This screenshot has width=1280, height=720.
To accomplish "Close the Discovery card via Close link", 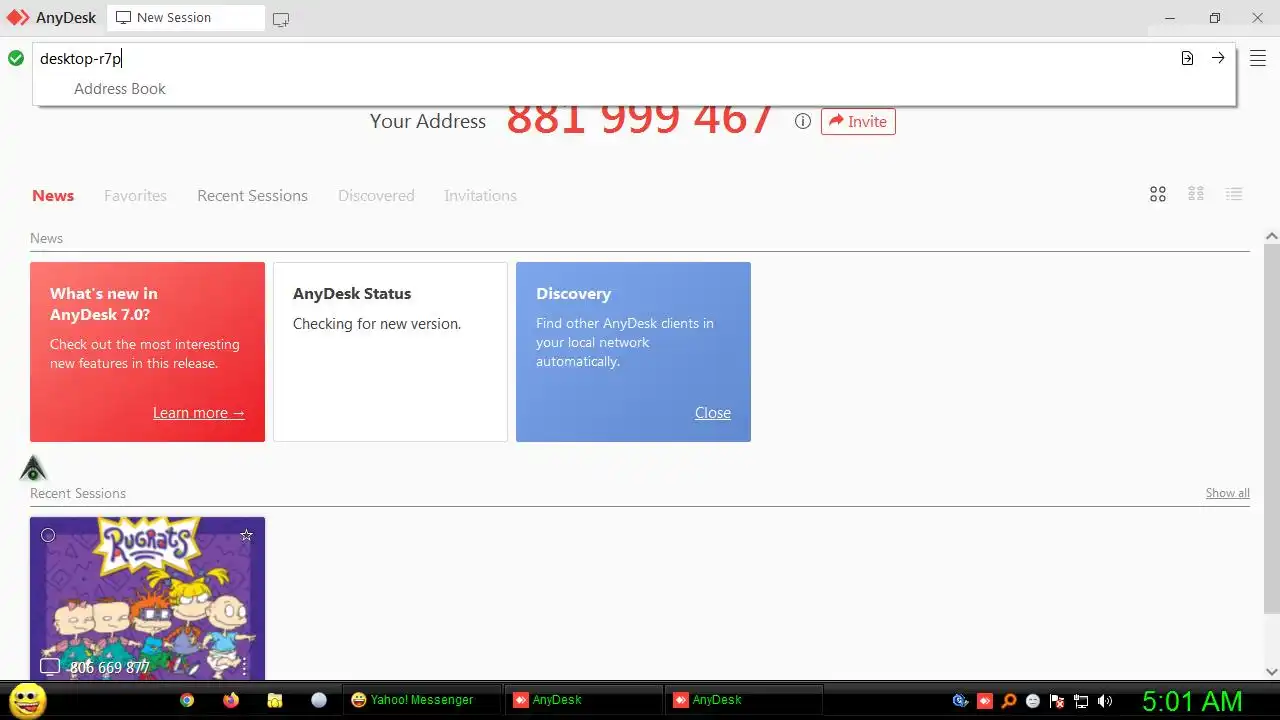I will point(713,412).
